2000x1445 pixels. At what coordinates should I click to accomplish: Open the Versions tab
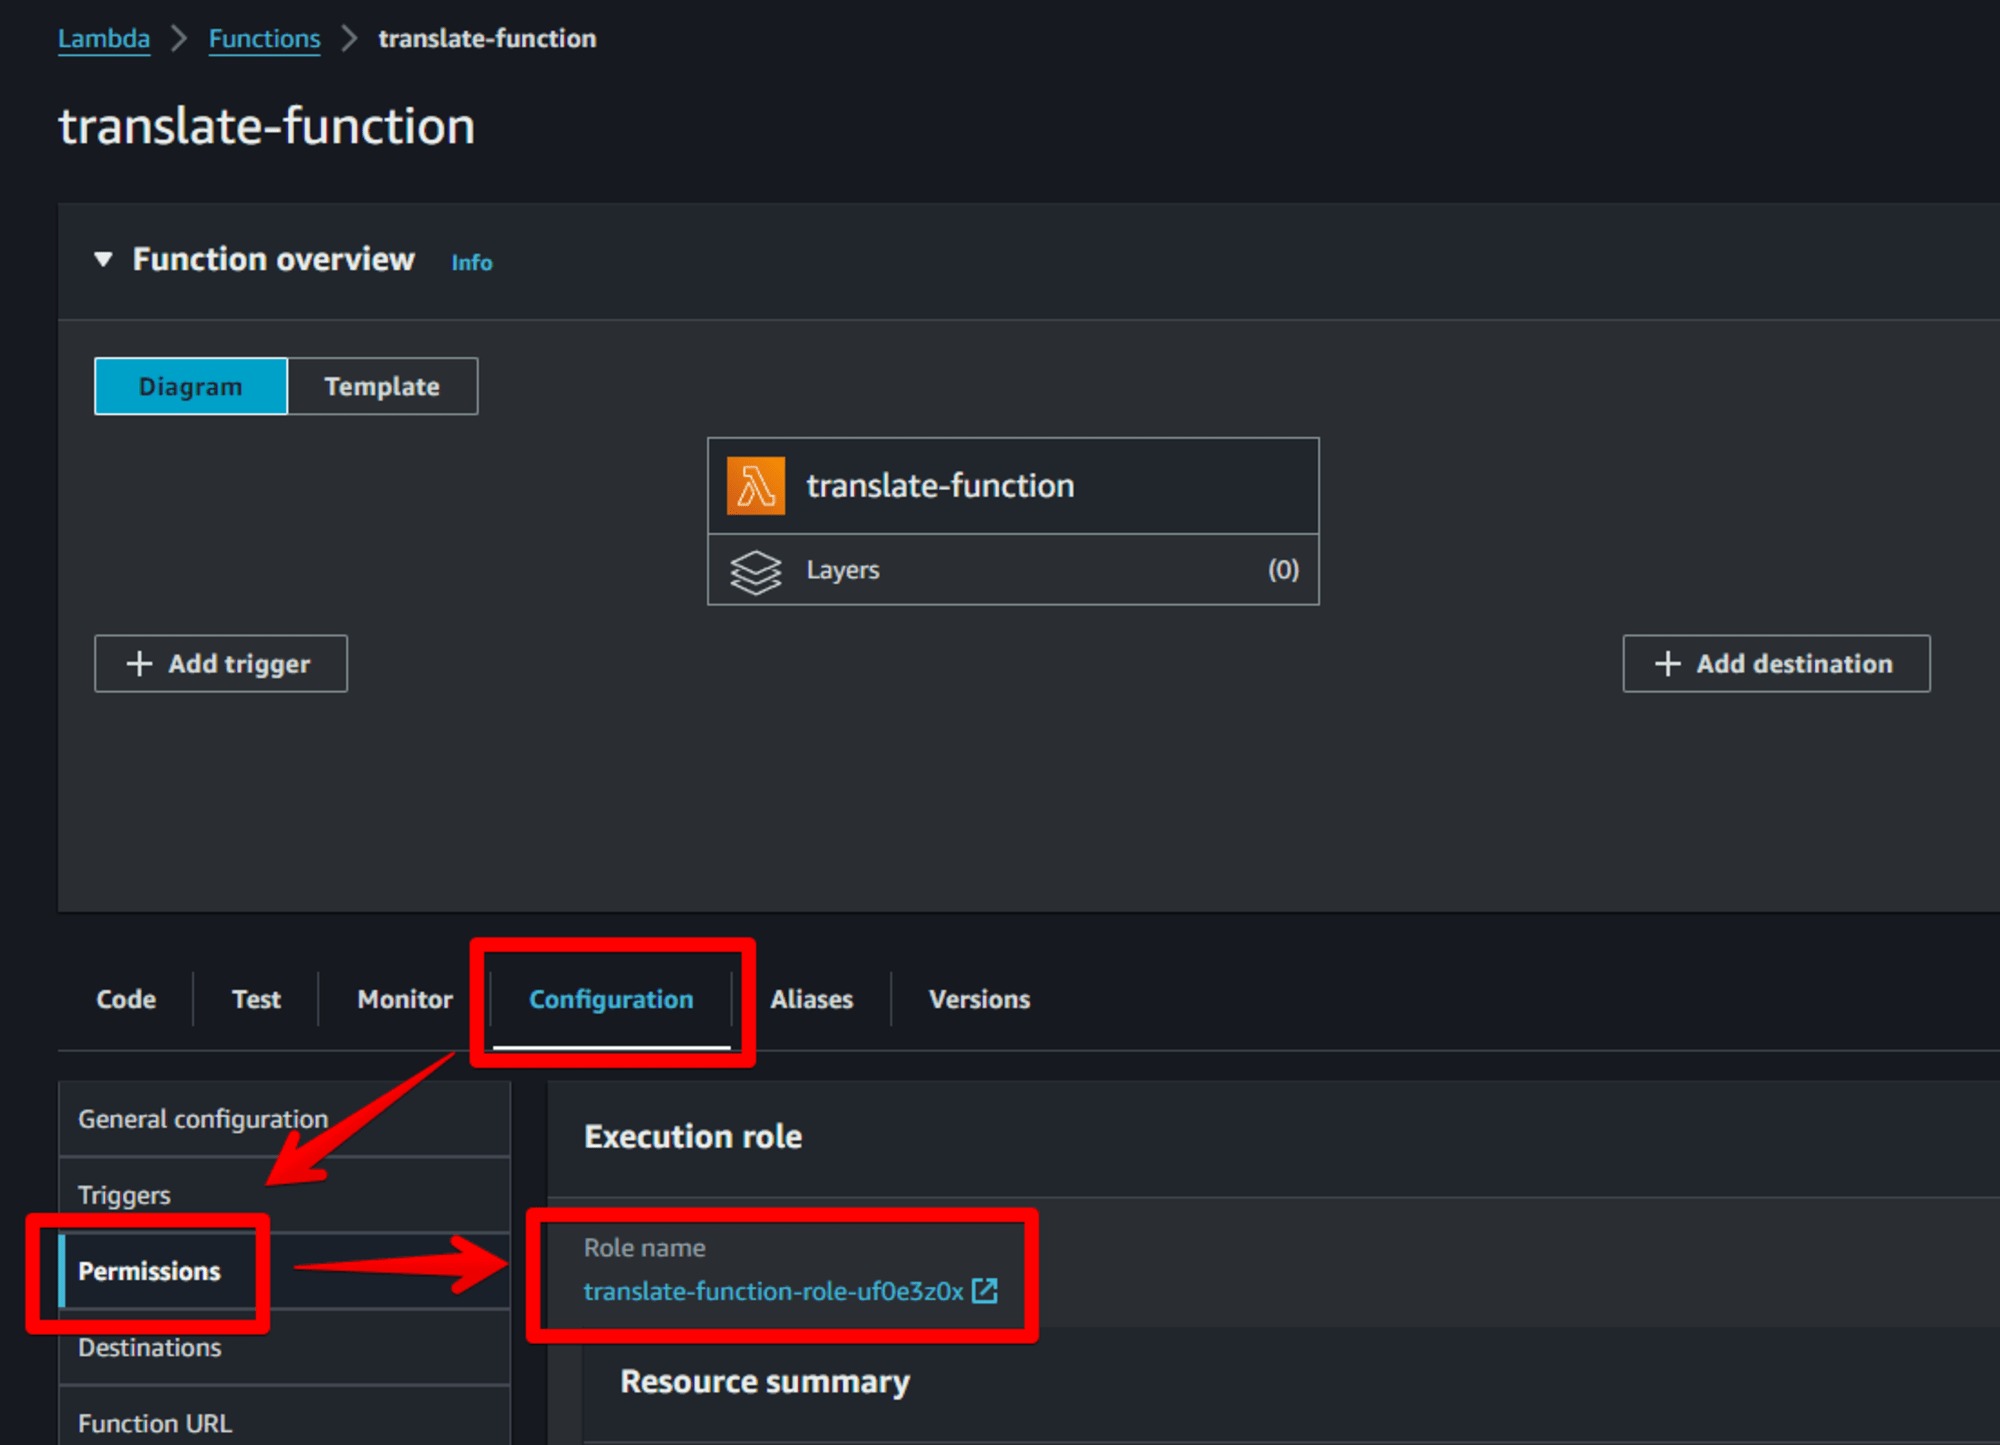coord(979,999)
